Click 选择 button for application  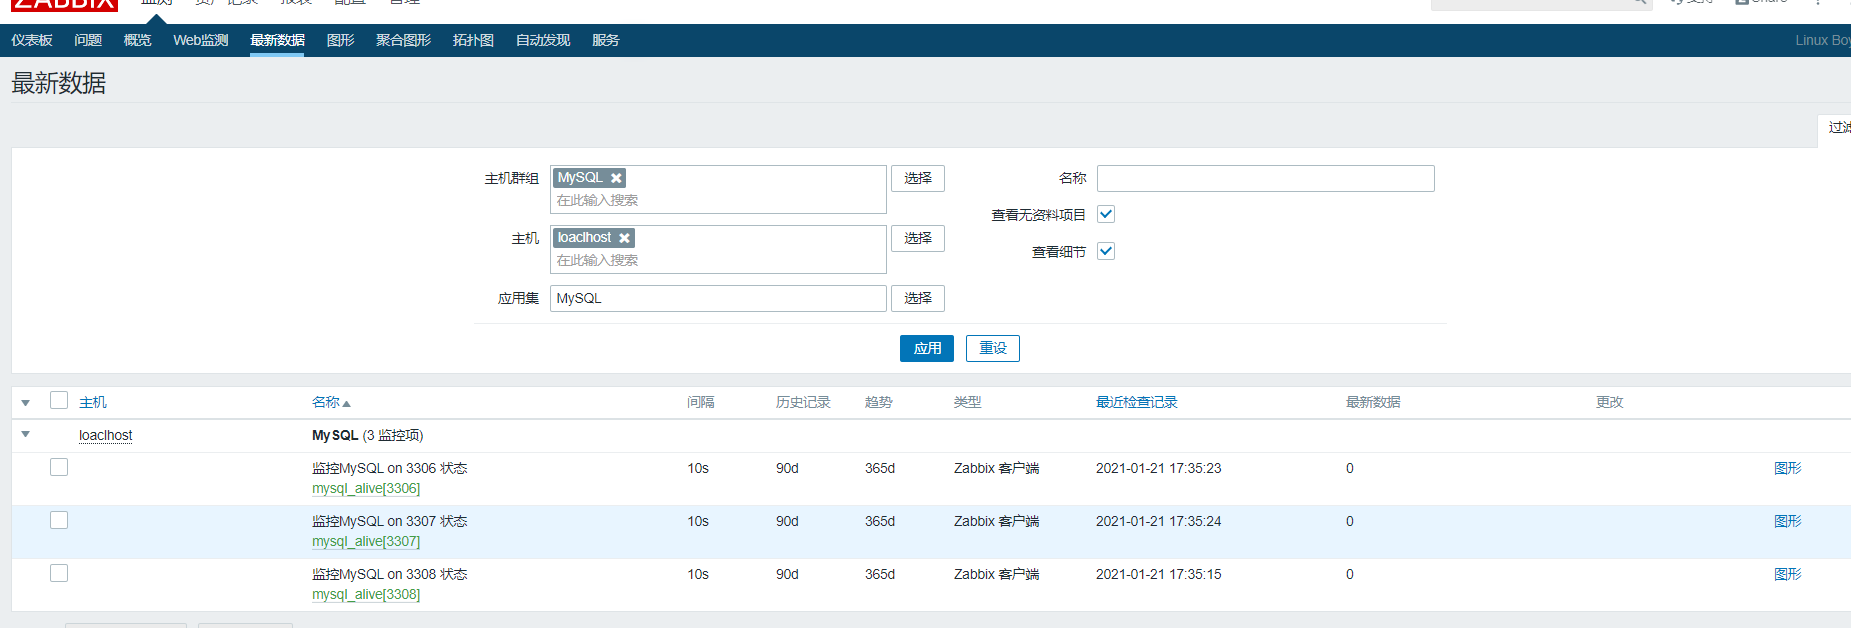pyautogui.click(x=918, y=298)
